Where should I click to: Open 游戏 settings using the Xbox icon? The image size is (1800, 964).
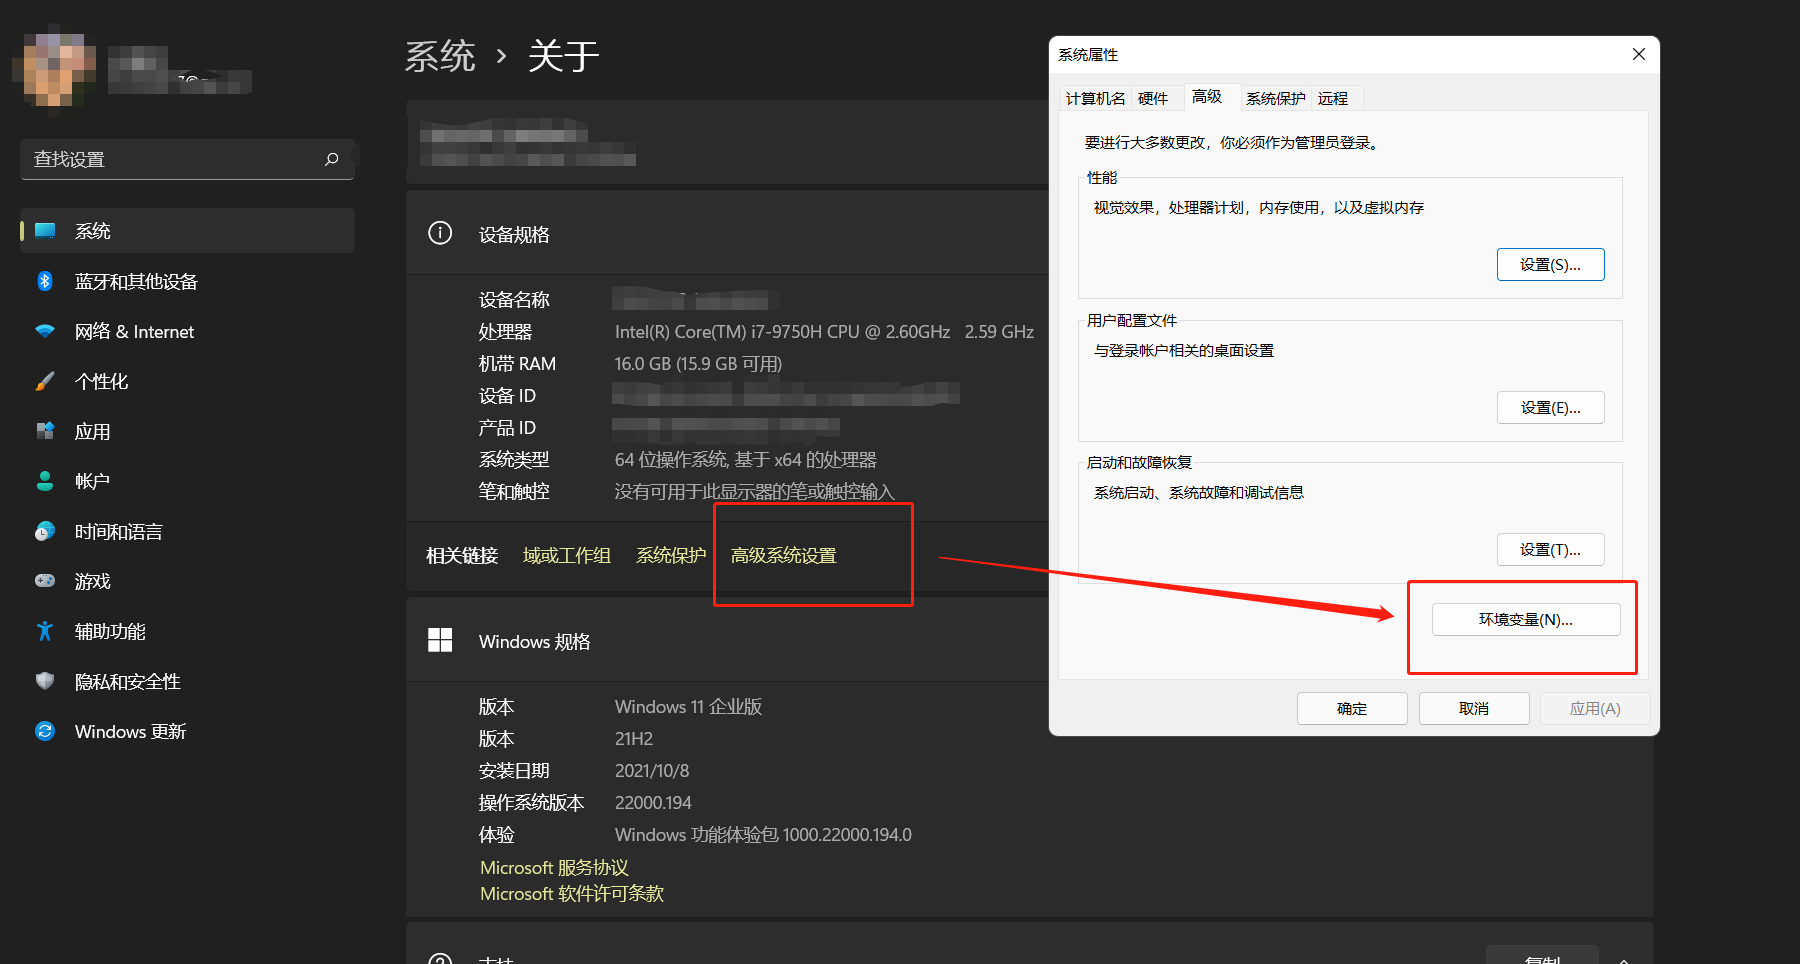[x=45, y=581]
